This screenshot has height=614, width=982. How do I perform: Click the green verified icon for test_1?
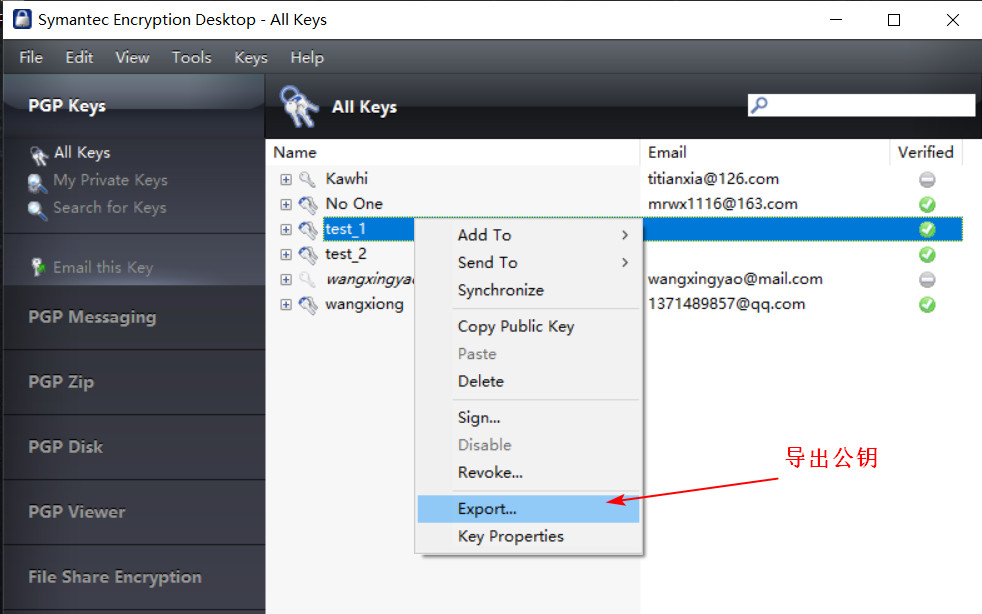click(x=927, y=229)
